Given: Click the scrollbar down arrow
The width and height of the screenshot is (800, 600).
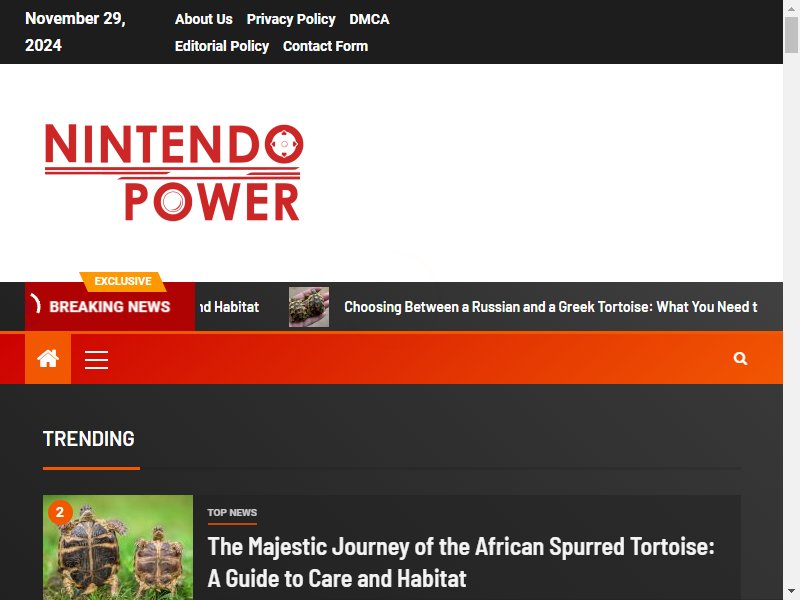Looking at the screenshot, I should click(x=791, y=591).
